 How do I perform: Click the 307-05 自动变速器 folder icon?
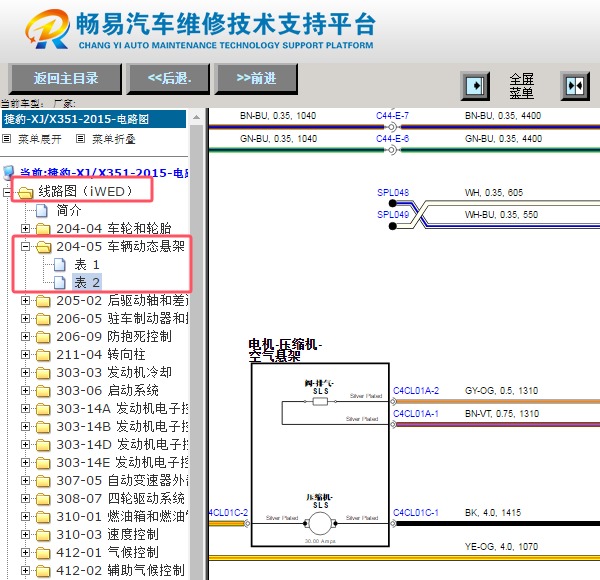43,481
